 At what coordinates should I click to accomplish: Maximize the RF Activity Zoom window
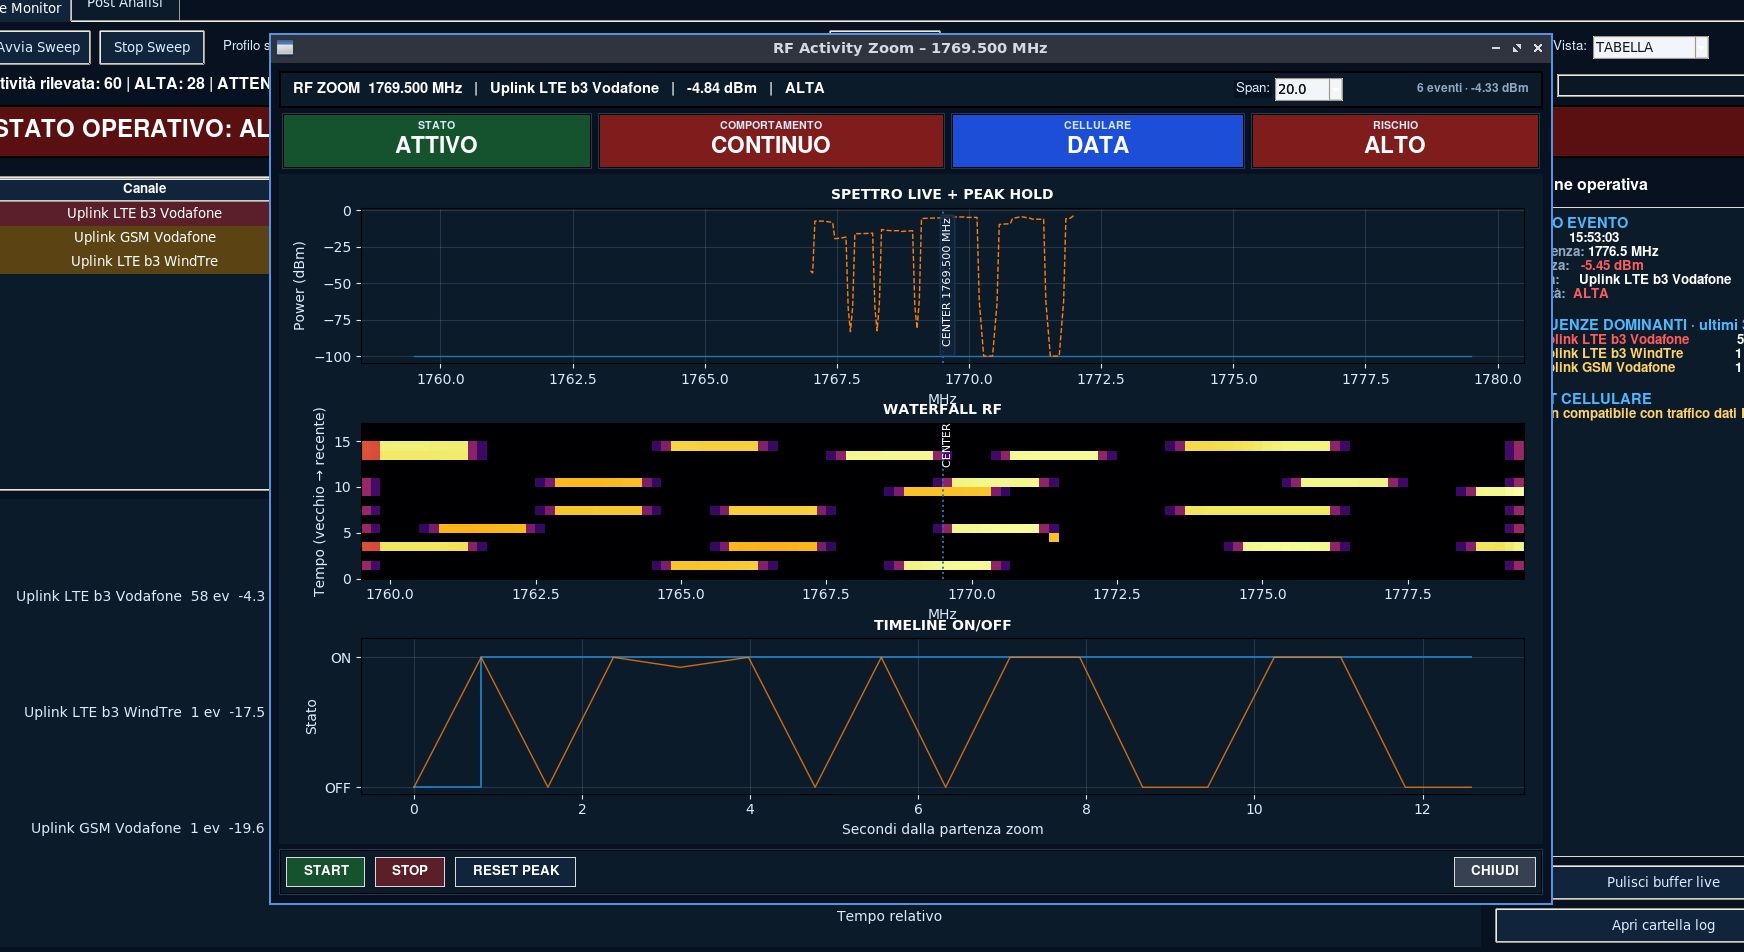click(1517, 48)
